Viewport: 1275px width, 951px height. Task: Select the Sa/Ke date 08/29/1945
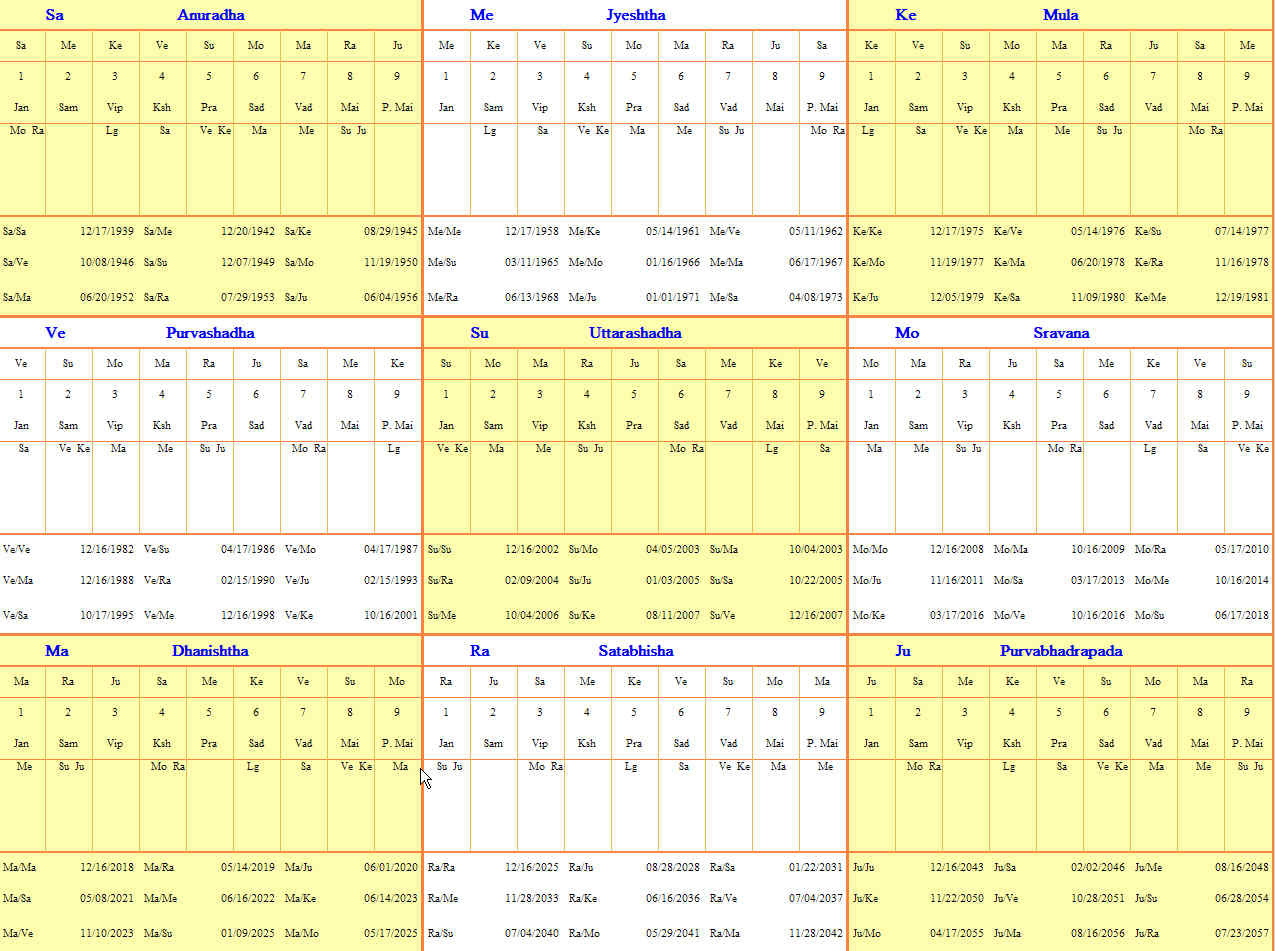click(x=391, y=231)
